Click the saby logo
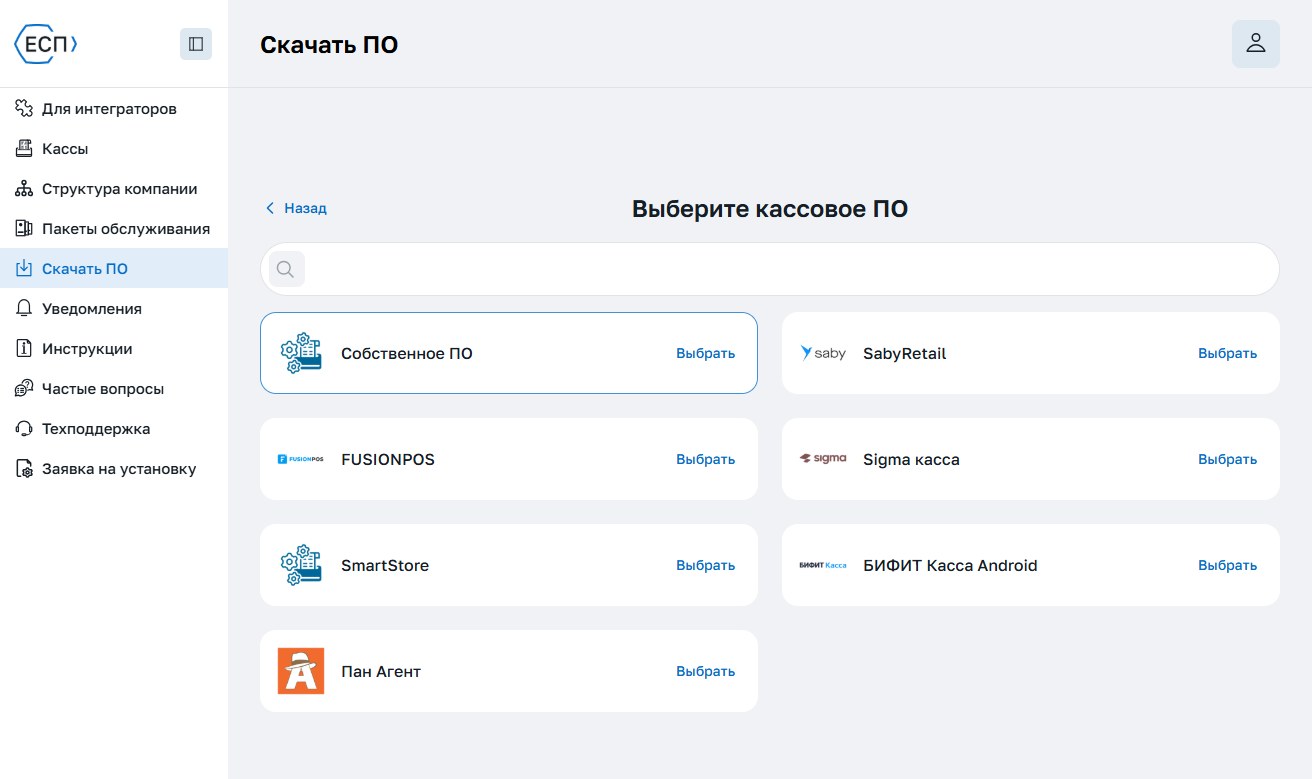Image resolution: width=1312 pixels, height=779 pixels. (823, 353)
